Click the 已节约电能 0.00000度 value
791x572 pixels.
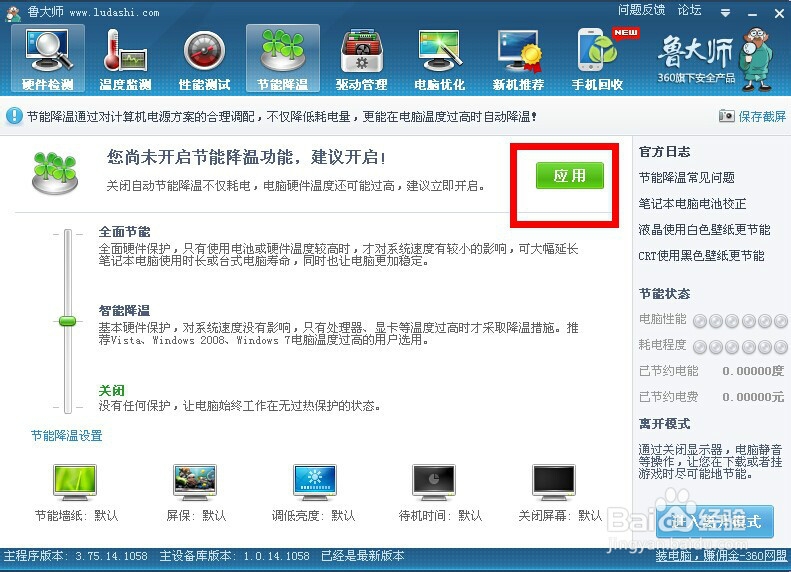(x=753, y=371)
